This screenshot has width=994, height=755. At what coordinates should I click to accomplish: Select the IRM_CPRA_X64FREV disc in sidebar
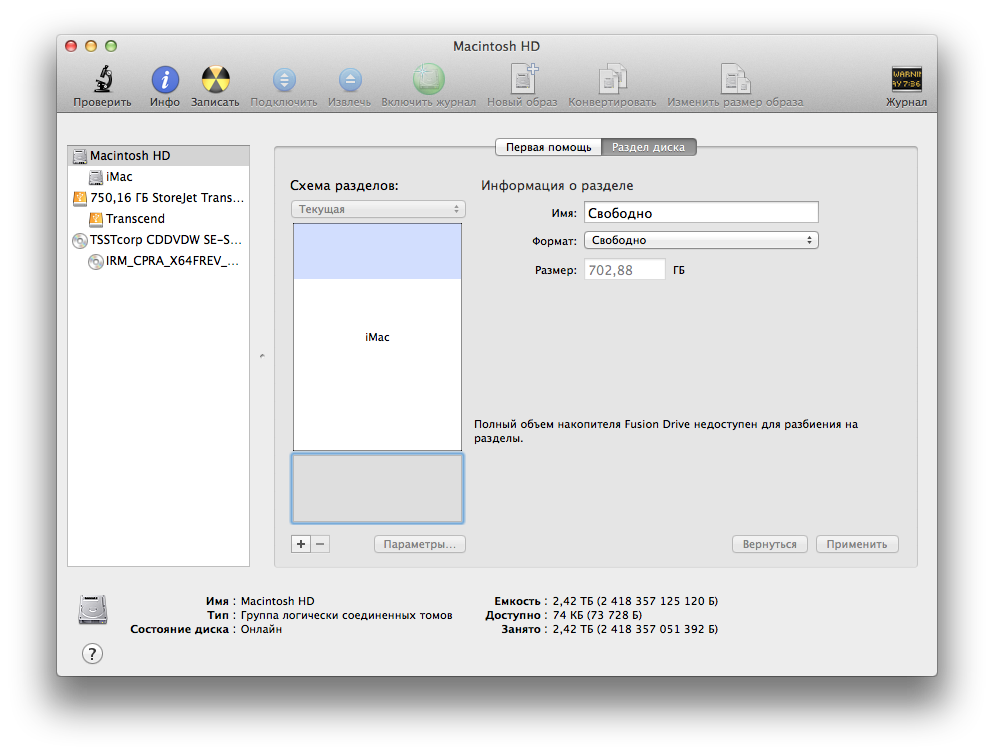(158, 261)
